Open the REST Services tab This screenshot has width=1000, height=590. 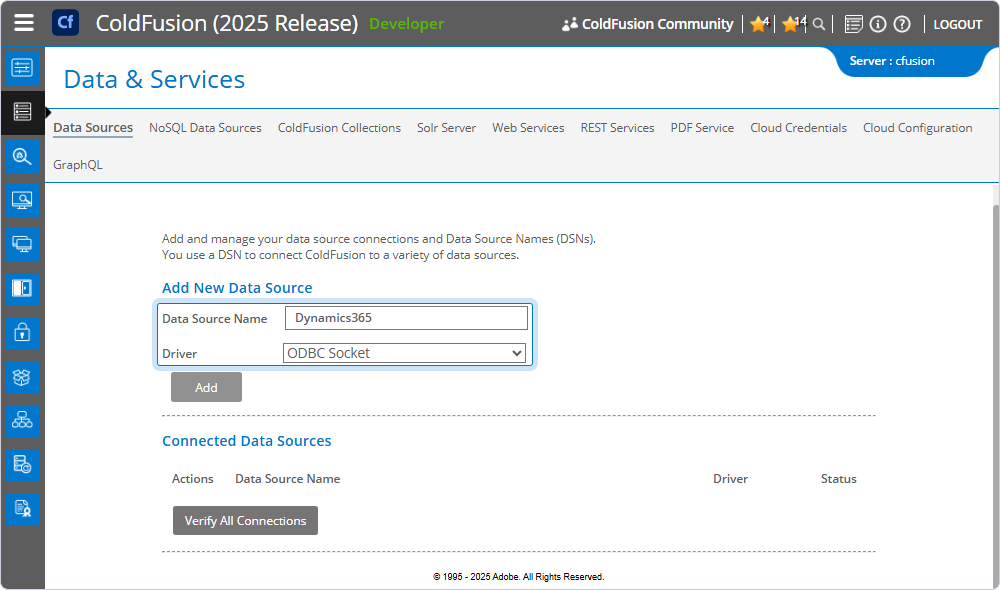617,128
